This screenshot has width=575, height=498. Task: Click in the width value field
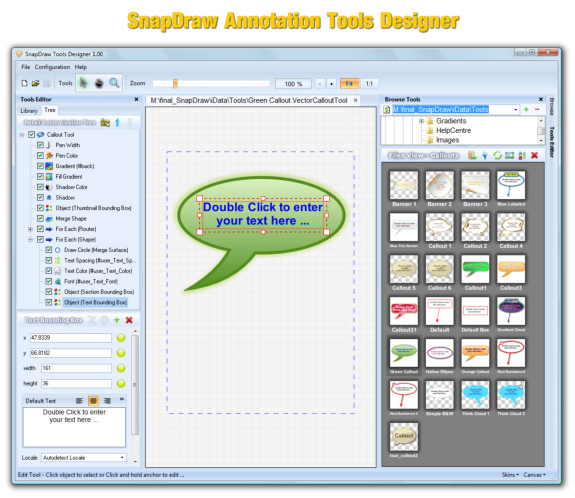pyautogui.click(x=76, y=368)
